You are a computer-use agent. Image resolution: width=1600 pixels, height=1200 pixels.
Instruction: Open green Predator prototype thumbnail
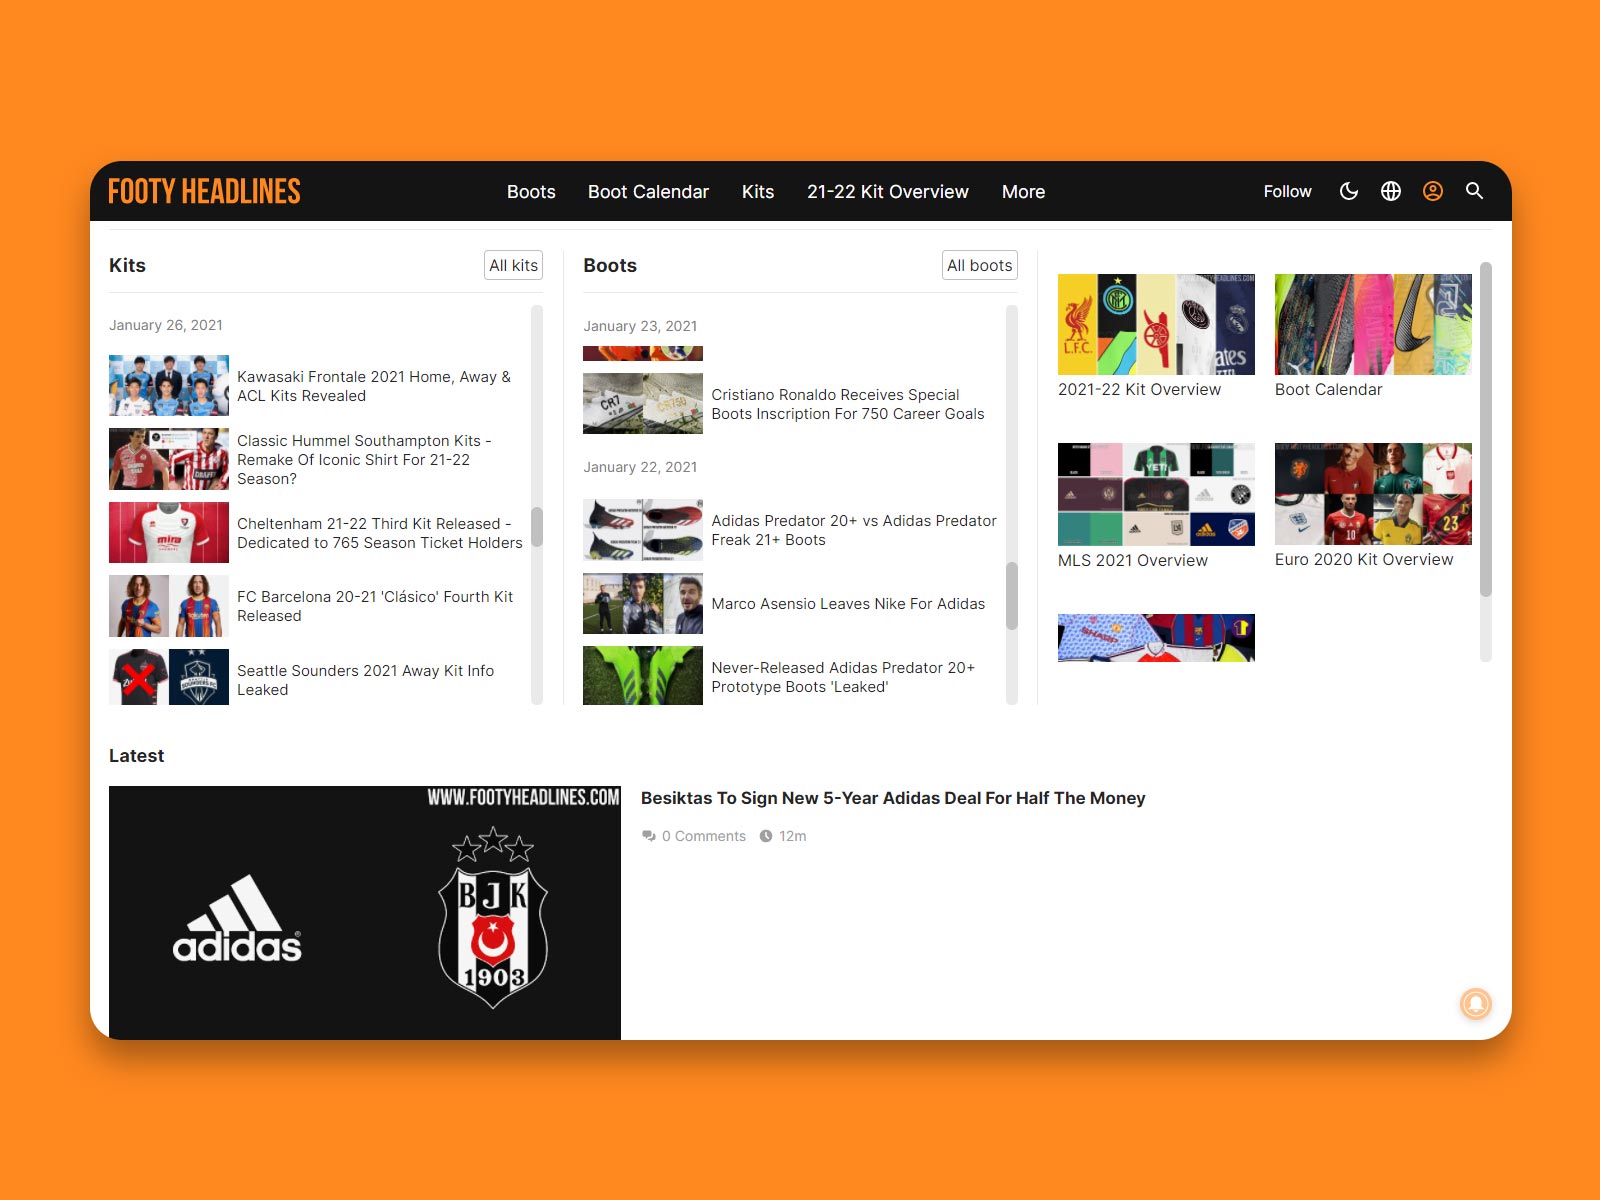pyautogui.click(x=643, y=676)
